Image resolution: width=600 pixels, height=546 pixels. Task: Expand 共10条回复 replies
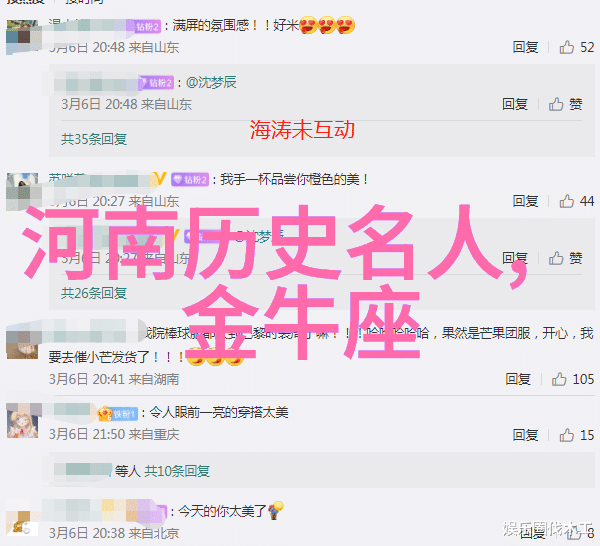[177, 471]
